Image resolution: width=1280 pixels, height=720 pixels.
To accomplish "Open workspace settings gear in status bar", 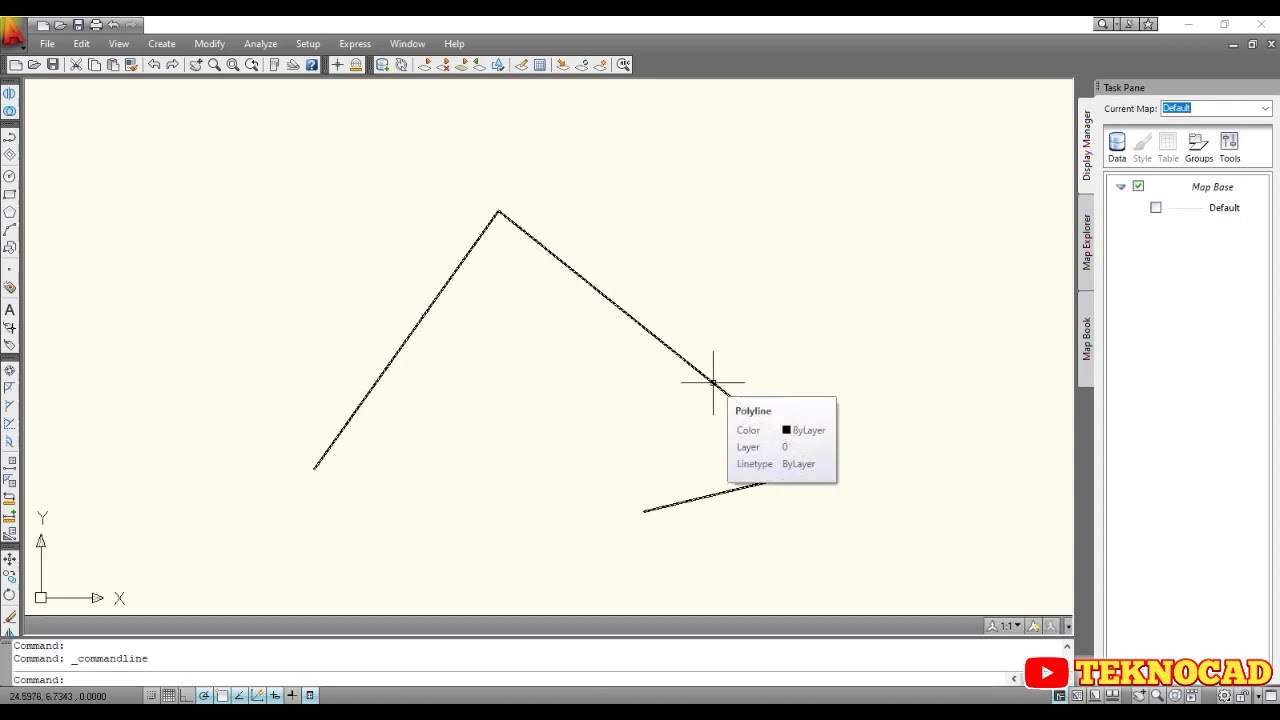I will (1224, 696).
